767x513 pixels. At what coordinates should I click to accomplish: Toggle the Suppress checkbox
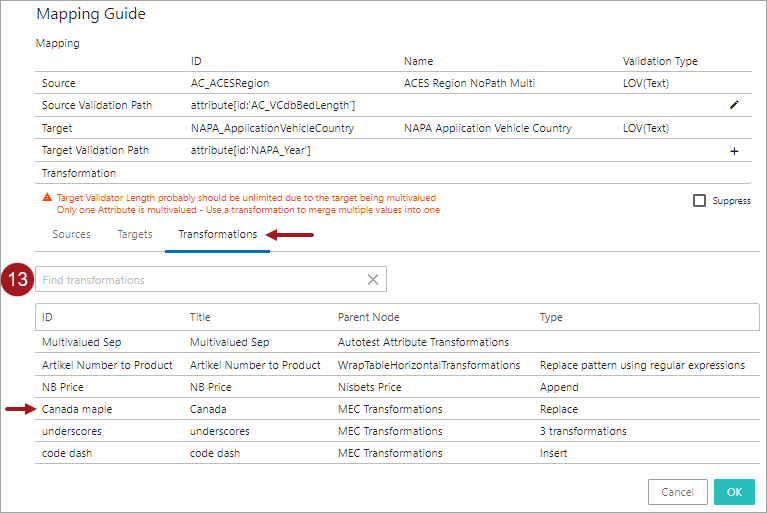(700, 200)
